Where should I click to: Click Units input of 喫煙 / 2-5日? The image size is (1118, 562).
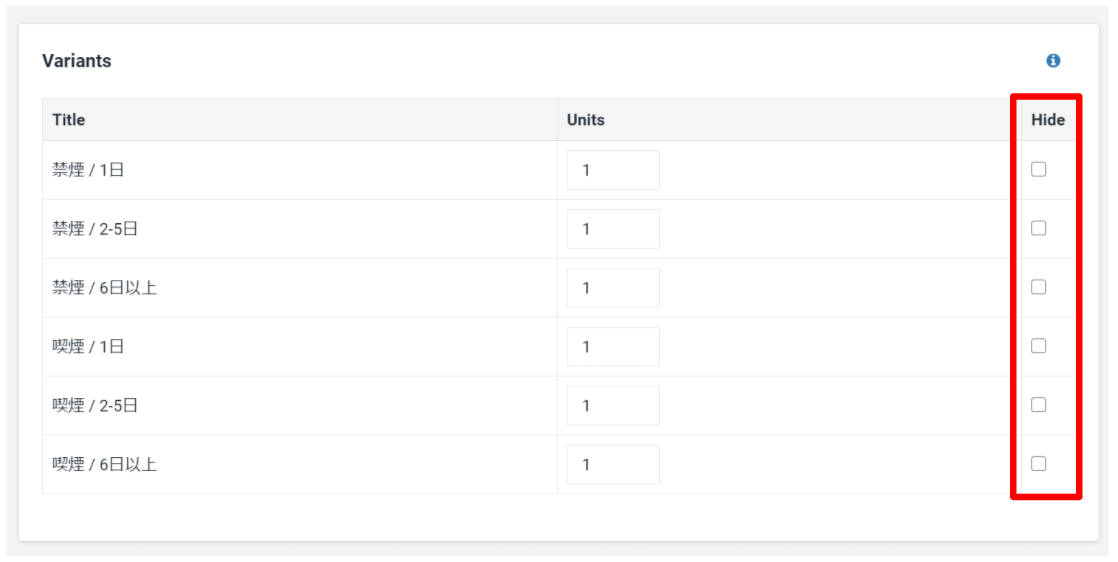click(x=613, y=406)
